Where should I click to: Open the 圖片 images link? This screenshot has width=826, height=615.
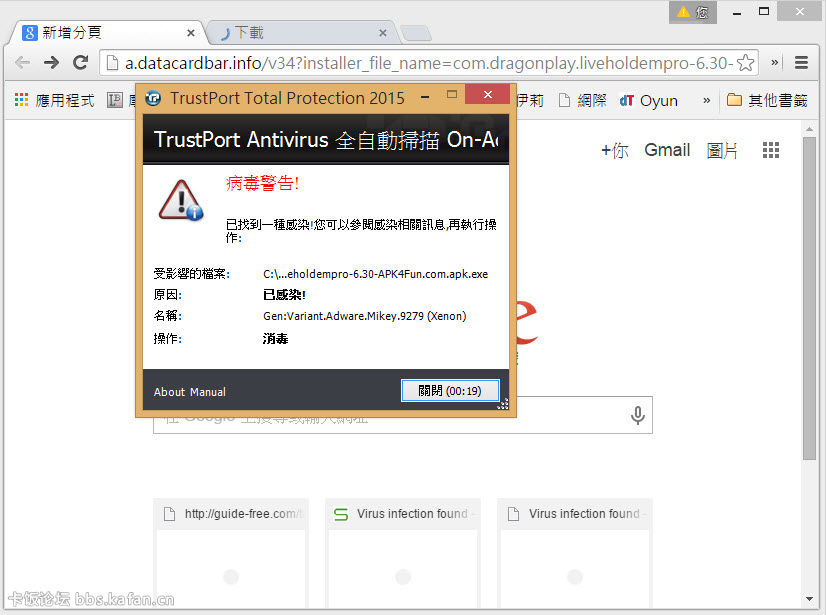click(x=722, y=150)
